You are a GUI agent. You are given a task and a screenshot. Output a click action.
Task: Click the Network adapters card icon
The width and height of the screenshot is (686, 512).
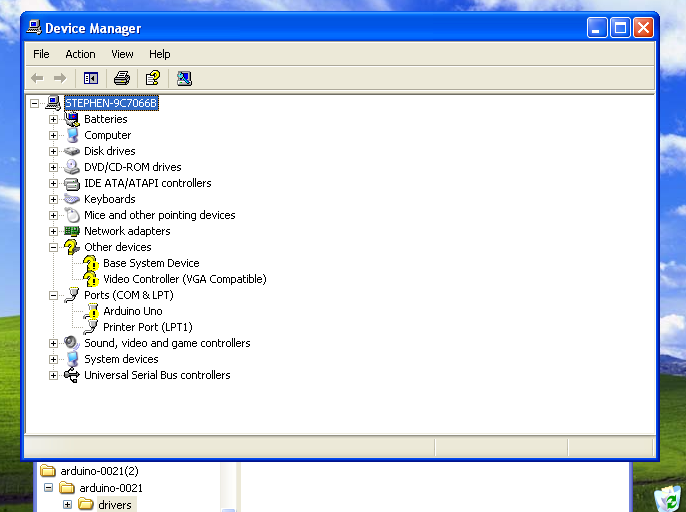[72, 231]
